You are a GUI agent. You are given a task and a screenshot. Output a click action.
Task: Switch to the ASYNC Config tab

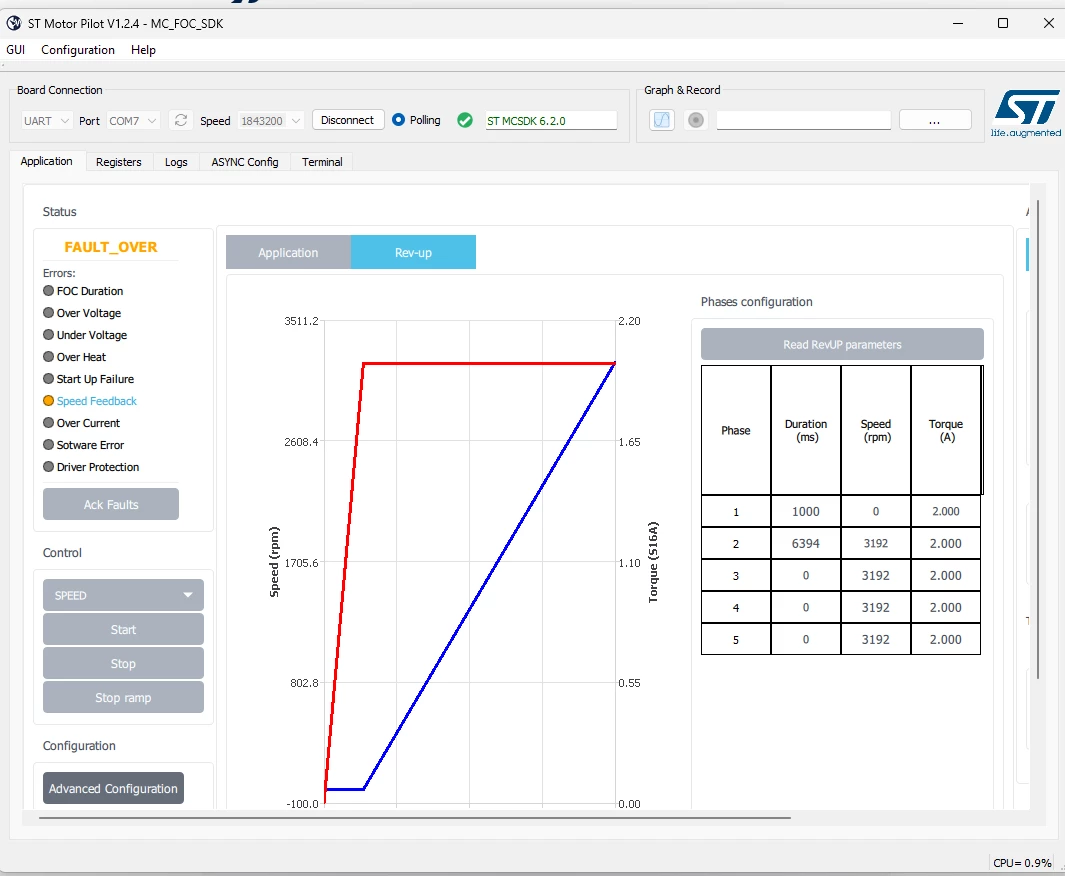click(245, 162)
